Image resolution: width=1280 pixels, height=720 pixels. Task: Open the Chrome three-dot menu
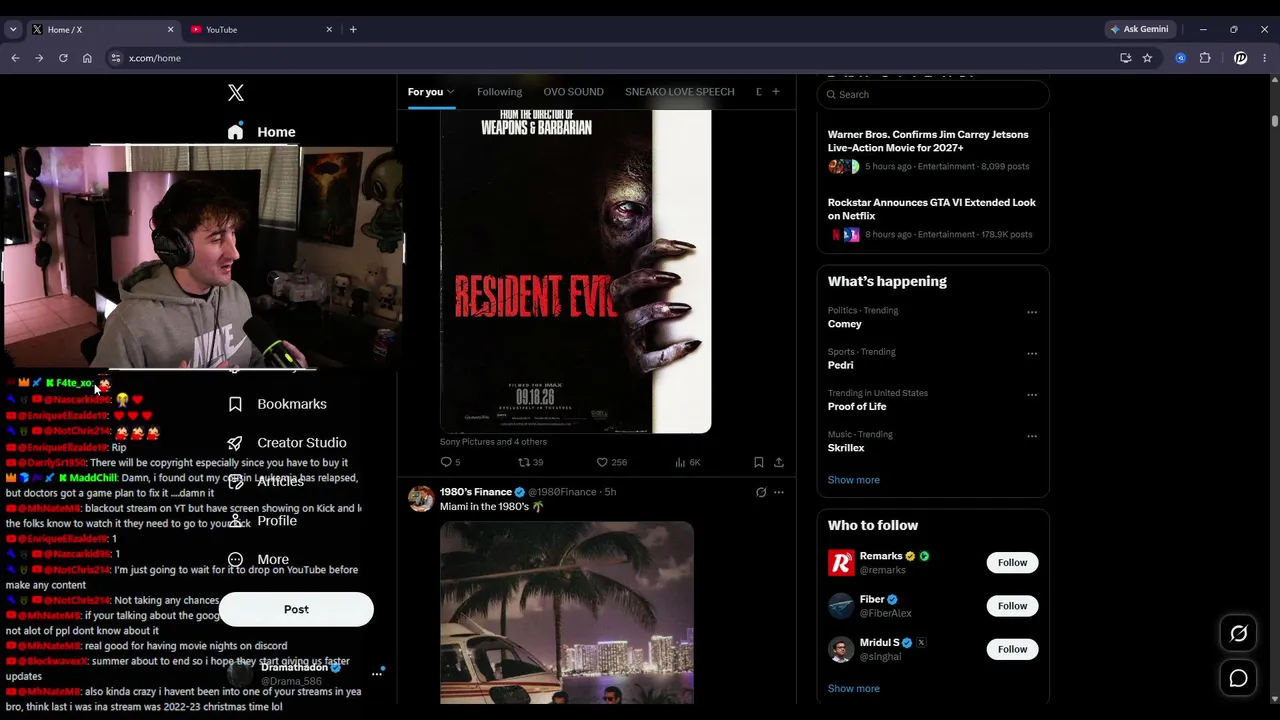1265,58
